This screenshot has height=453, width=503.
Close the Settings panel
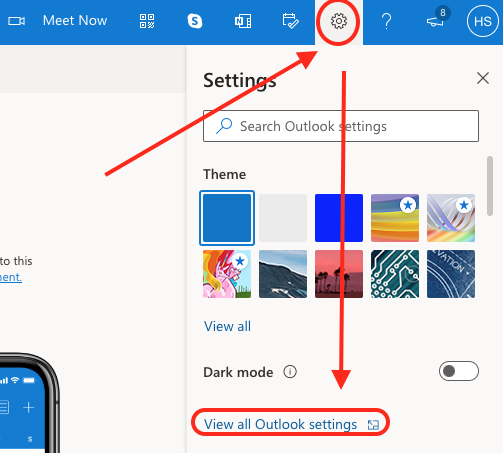coord(483,78)
